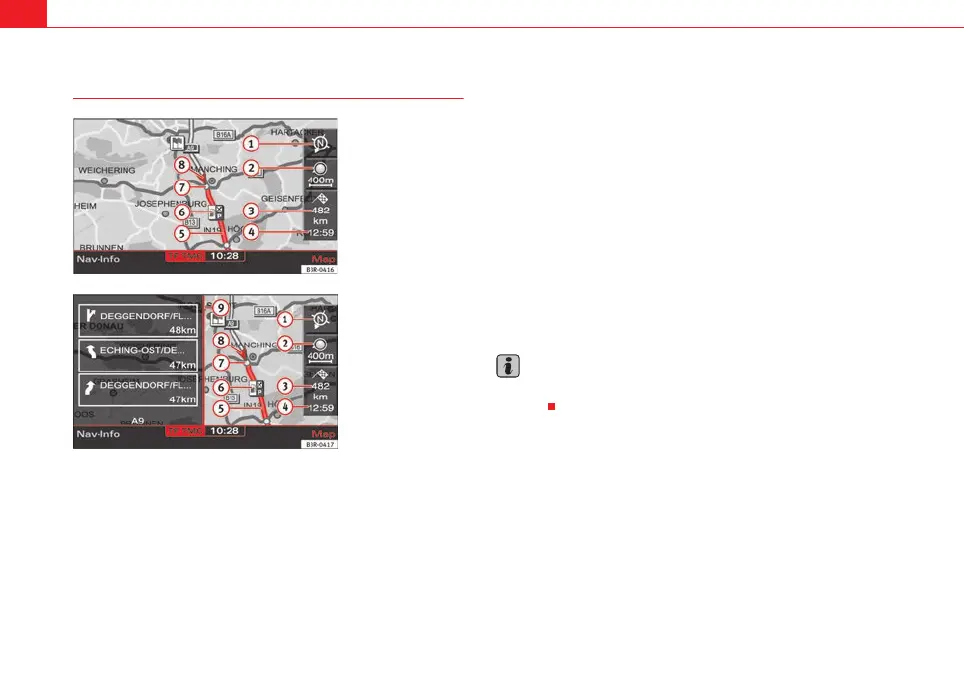Viewport: 964px width, 682px height.
Task: Tap the TP TMC indicator in figure B1R-0416
Action: [184, 256]
